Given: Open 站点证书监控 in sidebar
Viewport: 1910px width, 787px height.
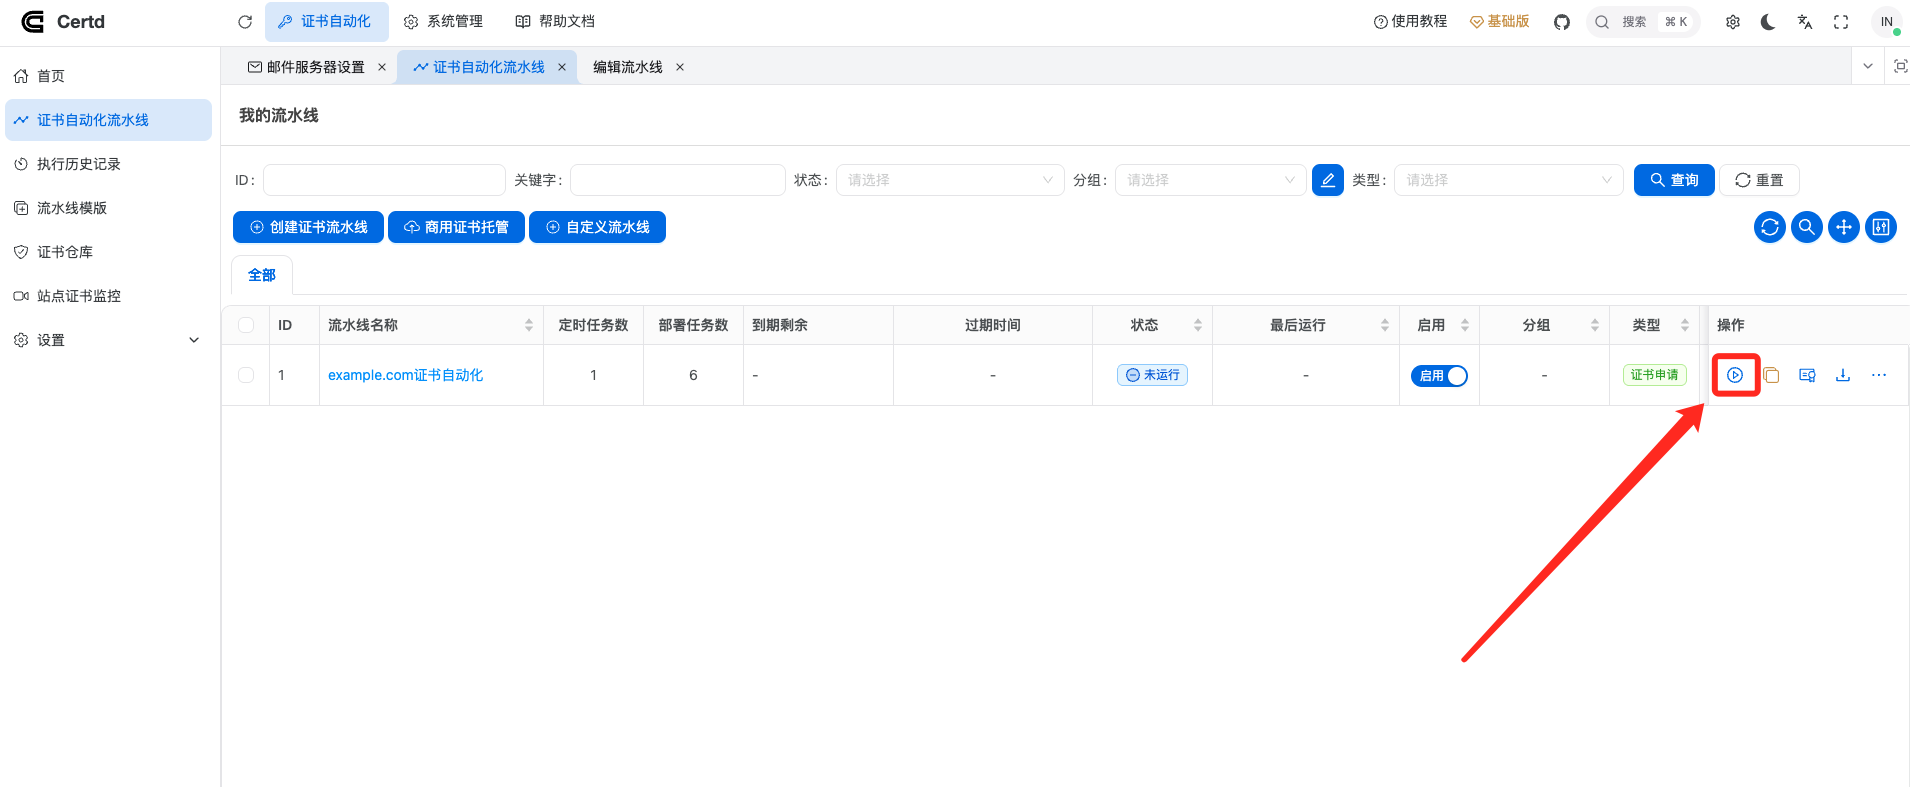Looking at the screenshot, I should coord(108,296).
